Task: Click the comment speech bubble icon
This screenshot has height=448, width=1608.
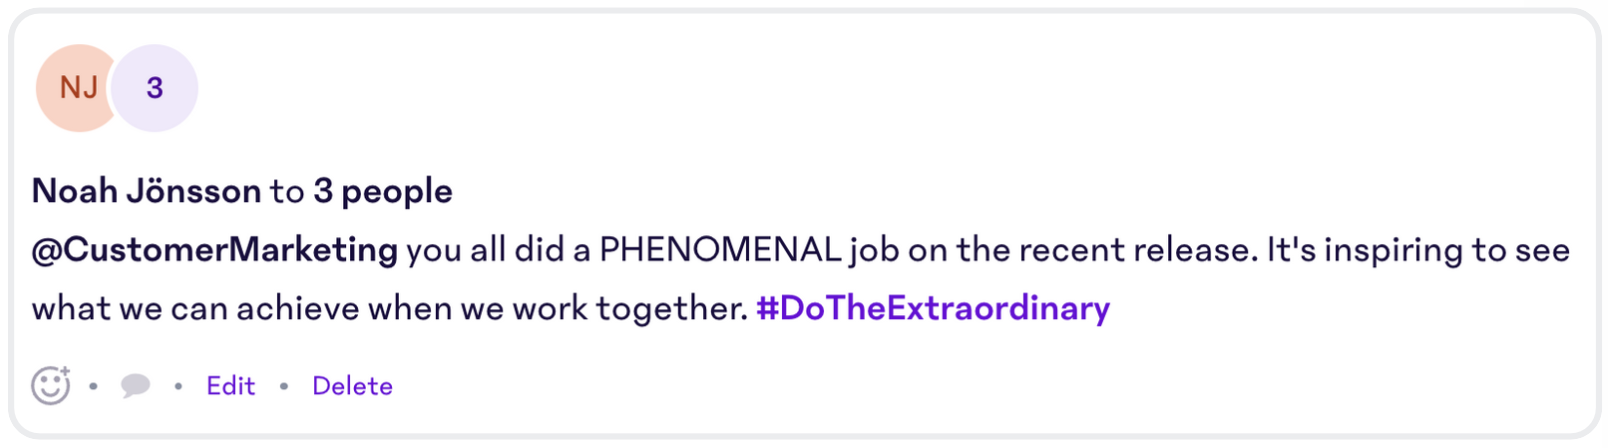Action: click(x=135, y=385)
